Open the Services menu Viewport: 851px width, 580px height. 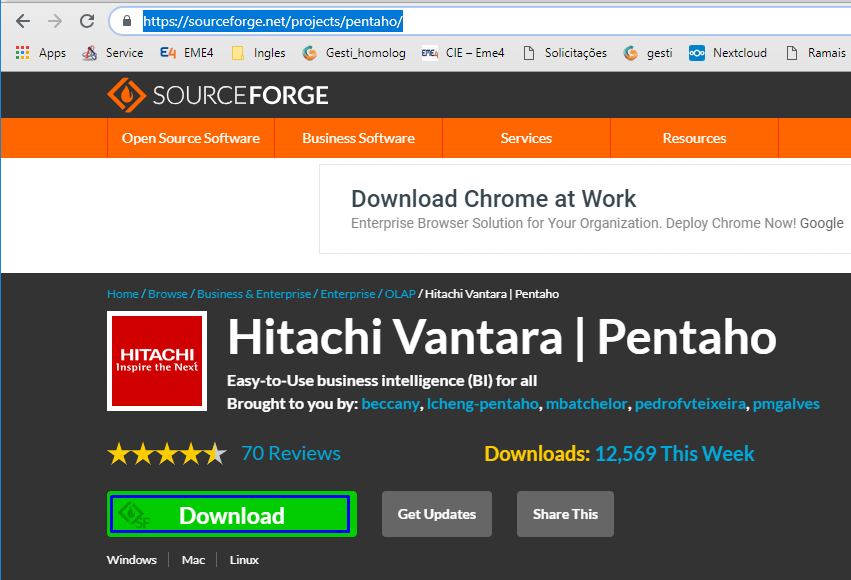526,138
